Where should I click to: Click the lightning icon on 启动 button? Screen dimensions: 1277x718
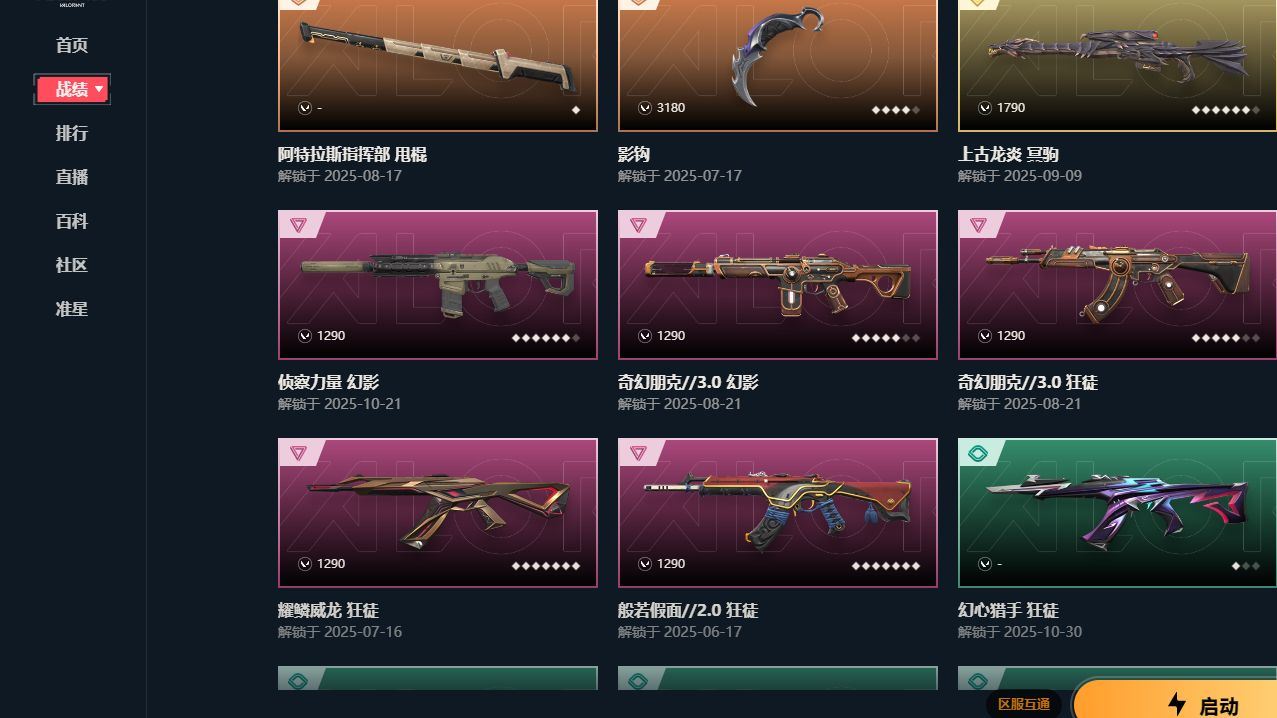(x=1177, y=703)
